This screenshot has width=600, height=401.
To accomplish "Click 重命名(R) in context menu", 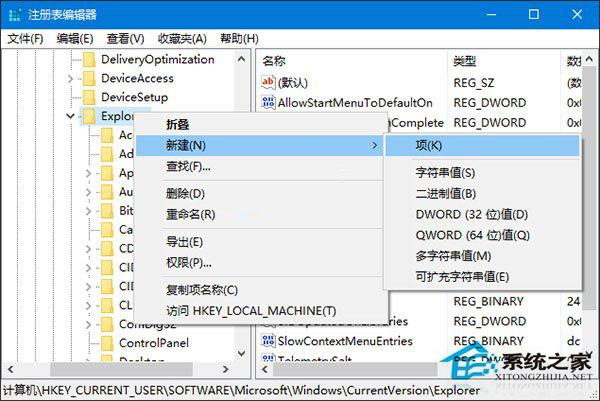I will point(259,214).
